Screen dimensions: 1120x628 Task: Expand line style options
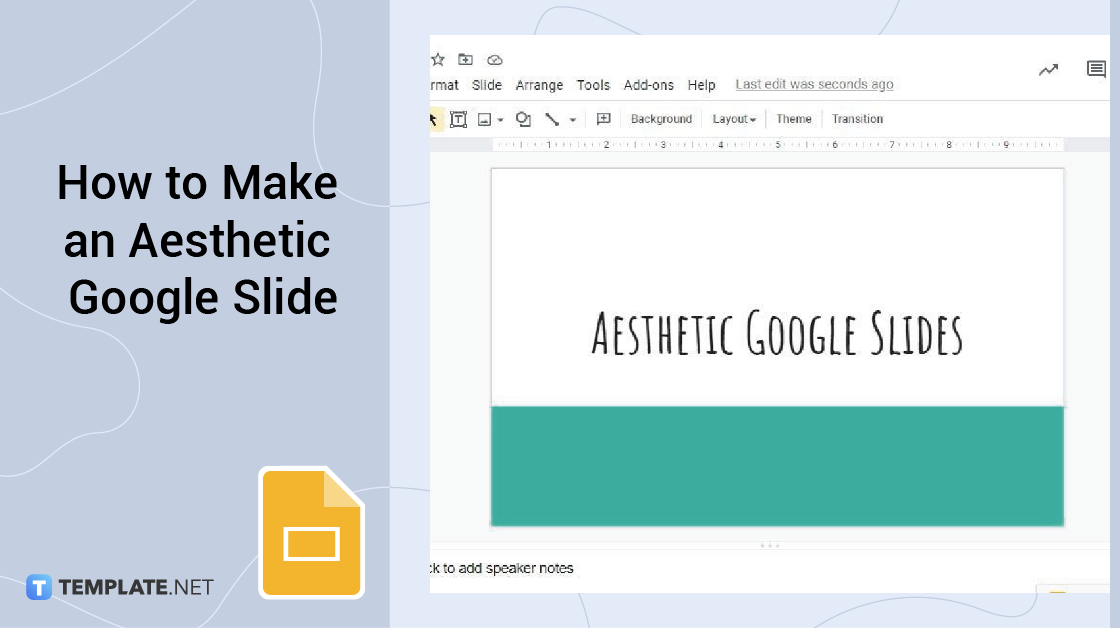click(x=572, y=119)
